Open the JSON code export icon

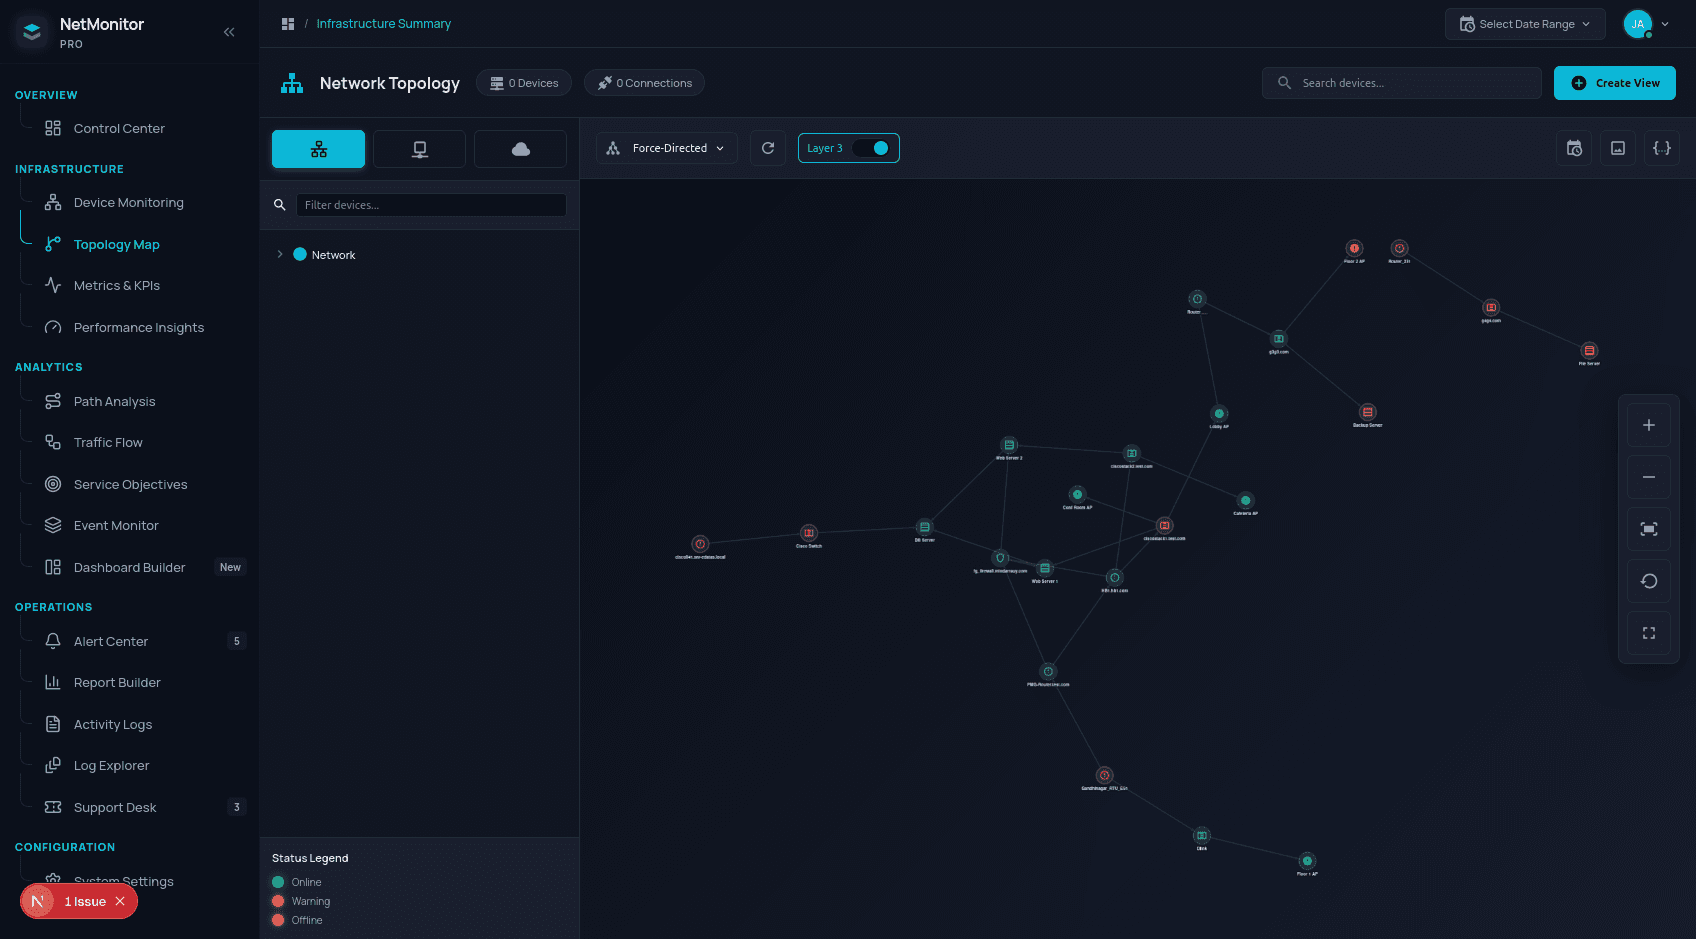pyautogui.click(x=1661, y=148)
